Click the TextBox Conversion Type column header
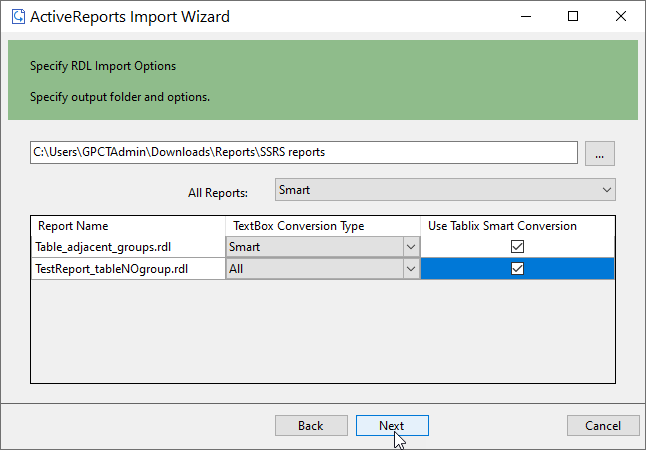 323,226
